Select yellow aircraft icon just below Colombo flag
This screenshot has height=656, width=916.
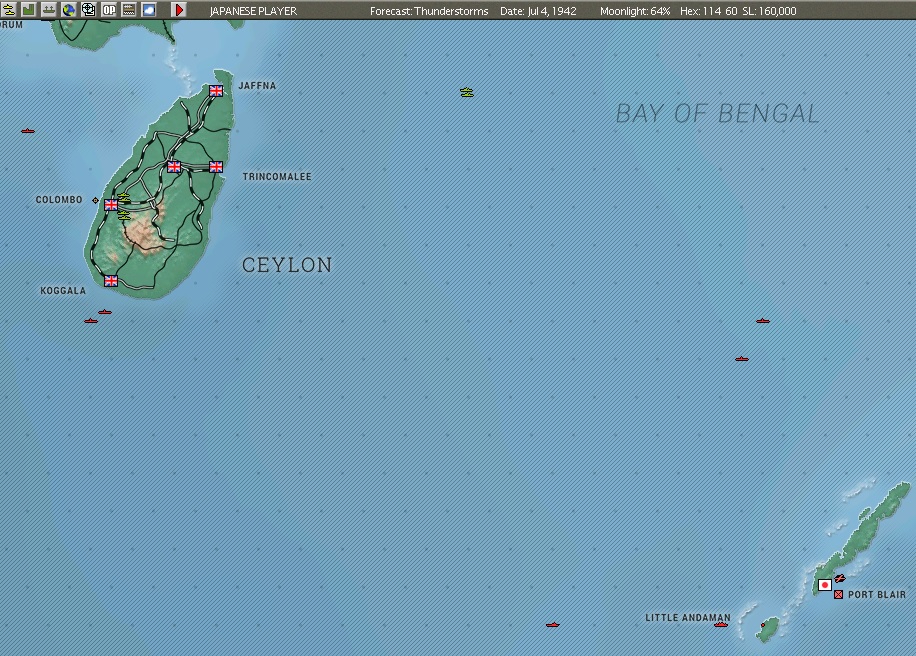click(x=123, y=215)
